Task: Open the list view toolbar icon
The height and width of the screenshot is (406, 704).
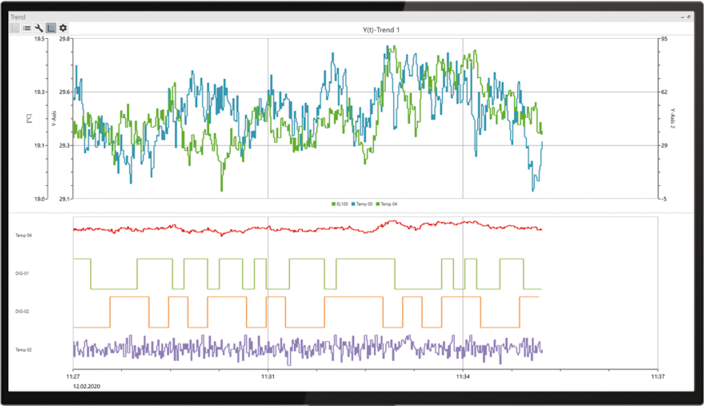Action: tap(27, 29)
